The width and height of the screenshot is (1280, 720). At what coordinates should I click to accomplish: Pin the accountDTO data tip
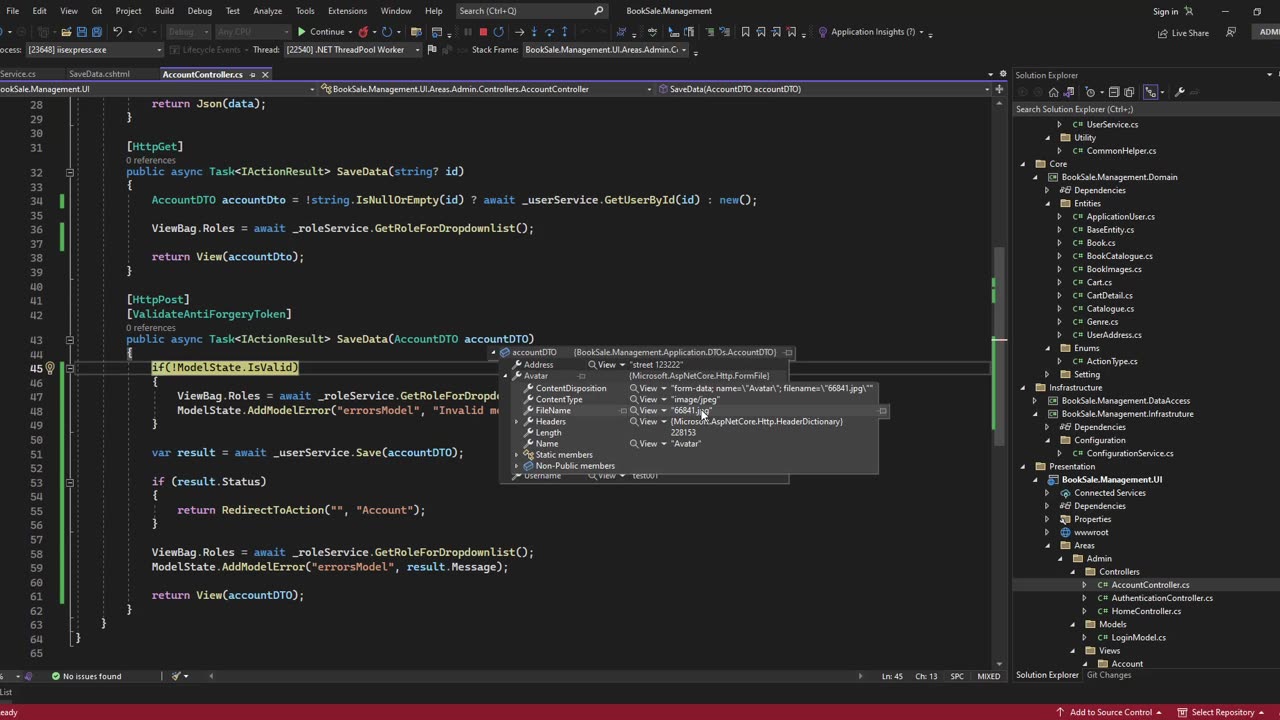(x=788, y=352)
